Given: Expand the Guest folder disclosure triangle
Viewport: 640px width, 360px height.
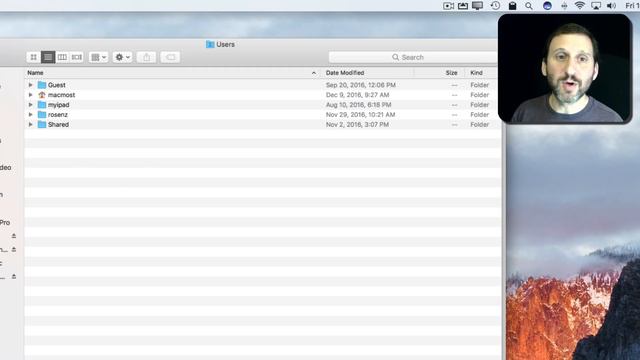Looking at the screenshot, I should 31,85.
